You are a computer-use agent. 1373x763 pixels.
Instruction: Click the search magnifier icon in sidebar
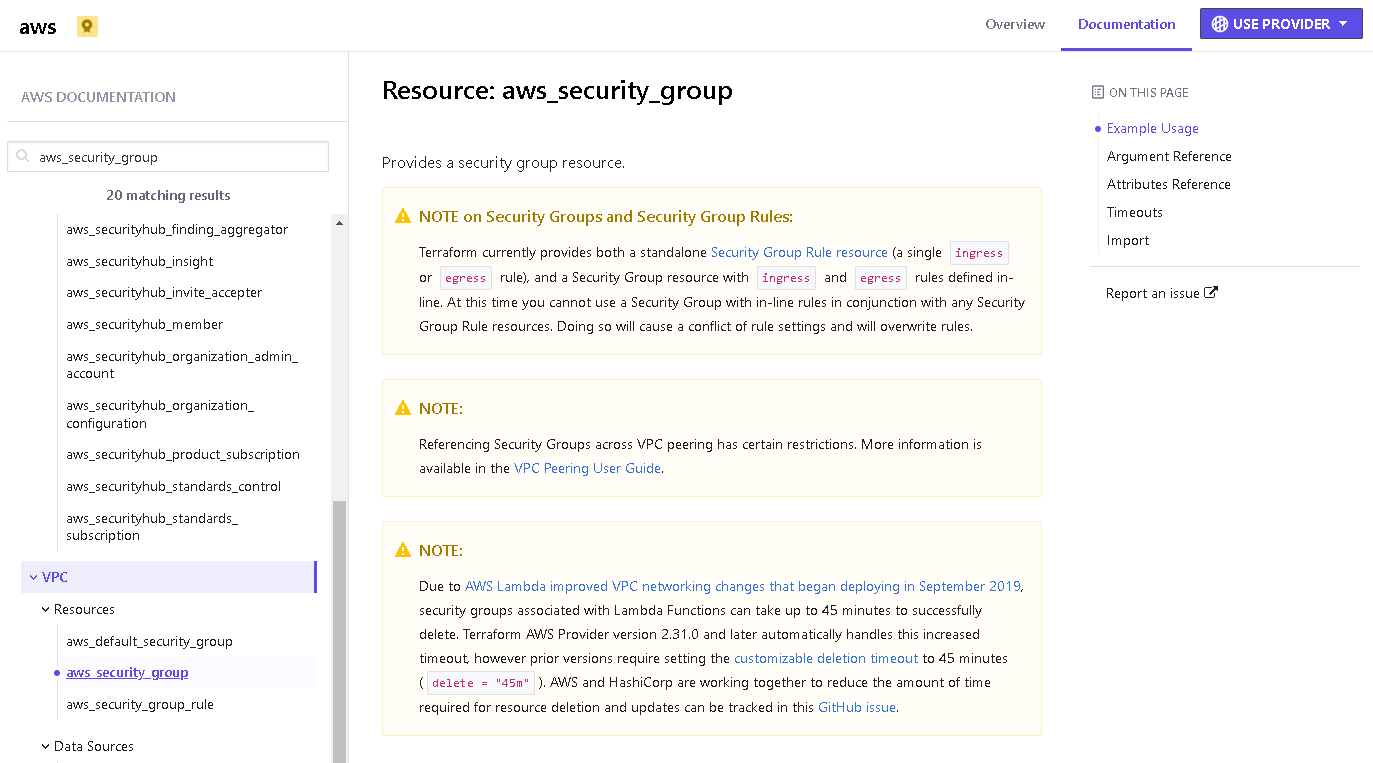click(23, 157)
